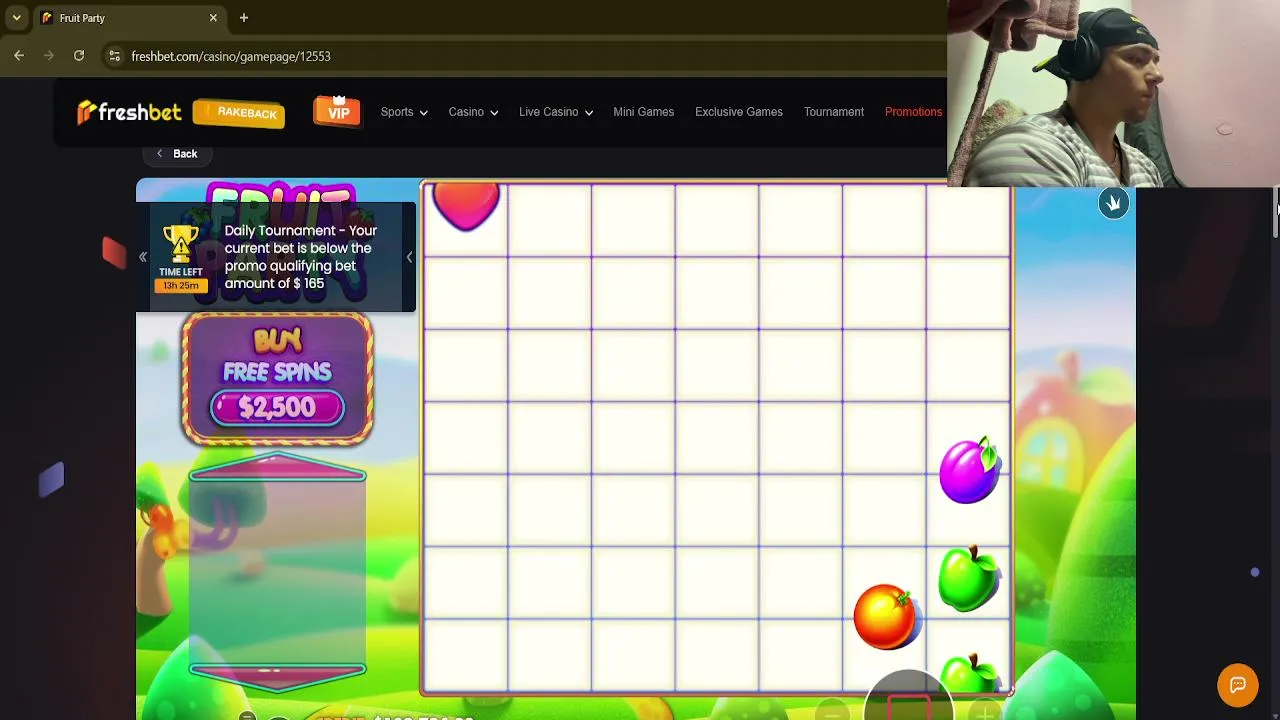This screenshot has width=1280, height=720.
Task: Click the page vertical scrollbar
Action: pos(1275,211)
